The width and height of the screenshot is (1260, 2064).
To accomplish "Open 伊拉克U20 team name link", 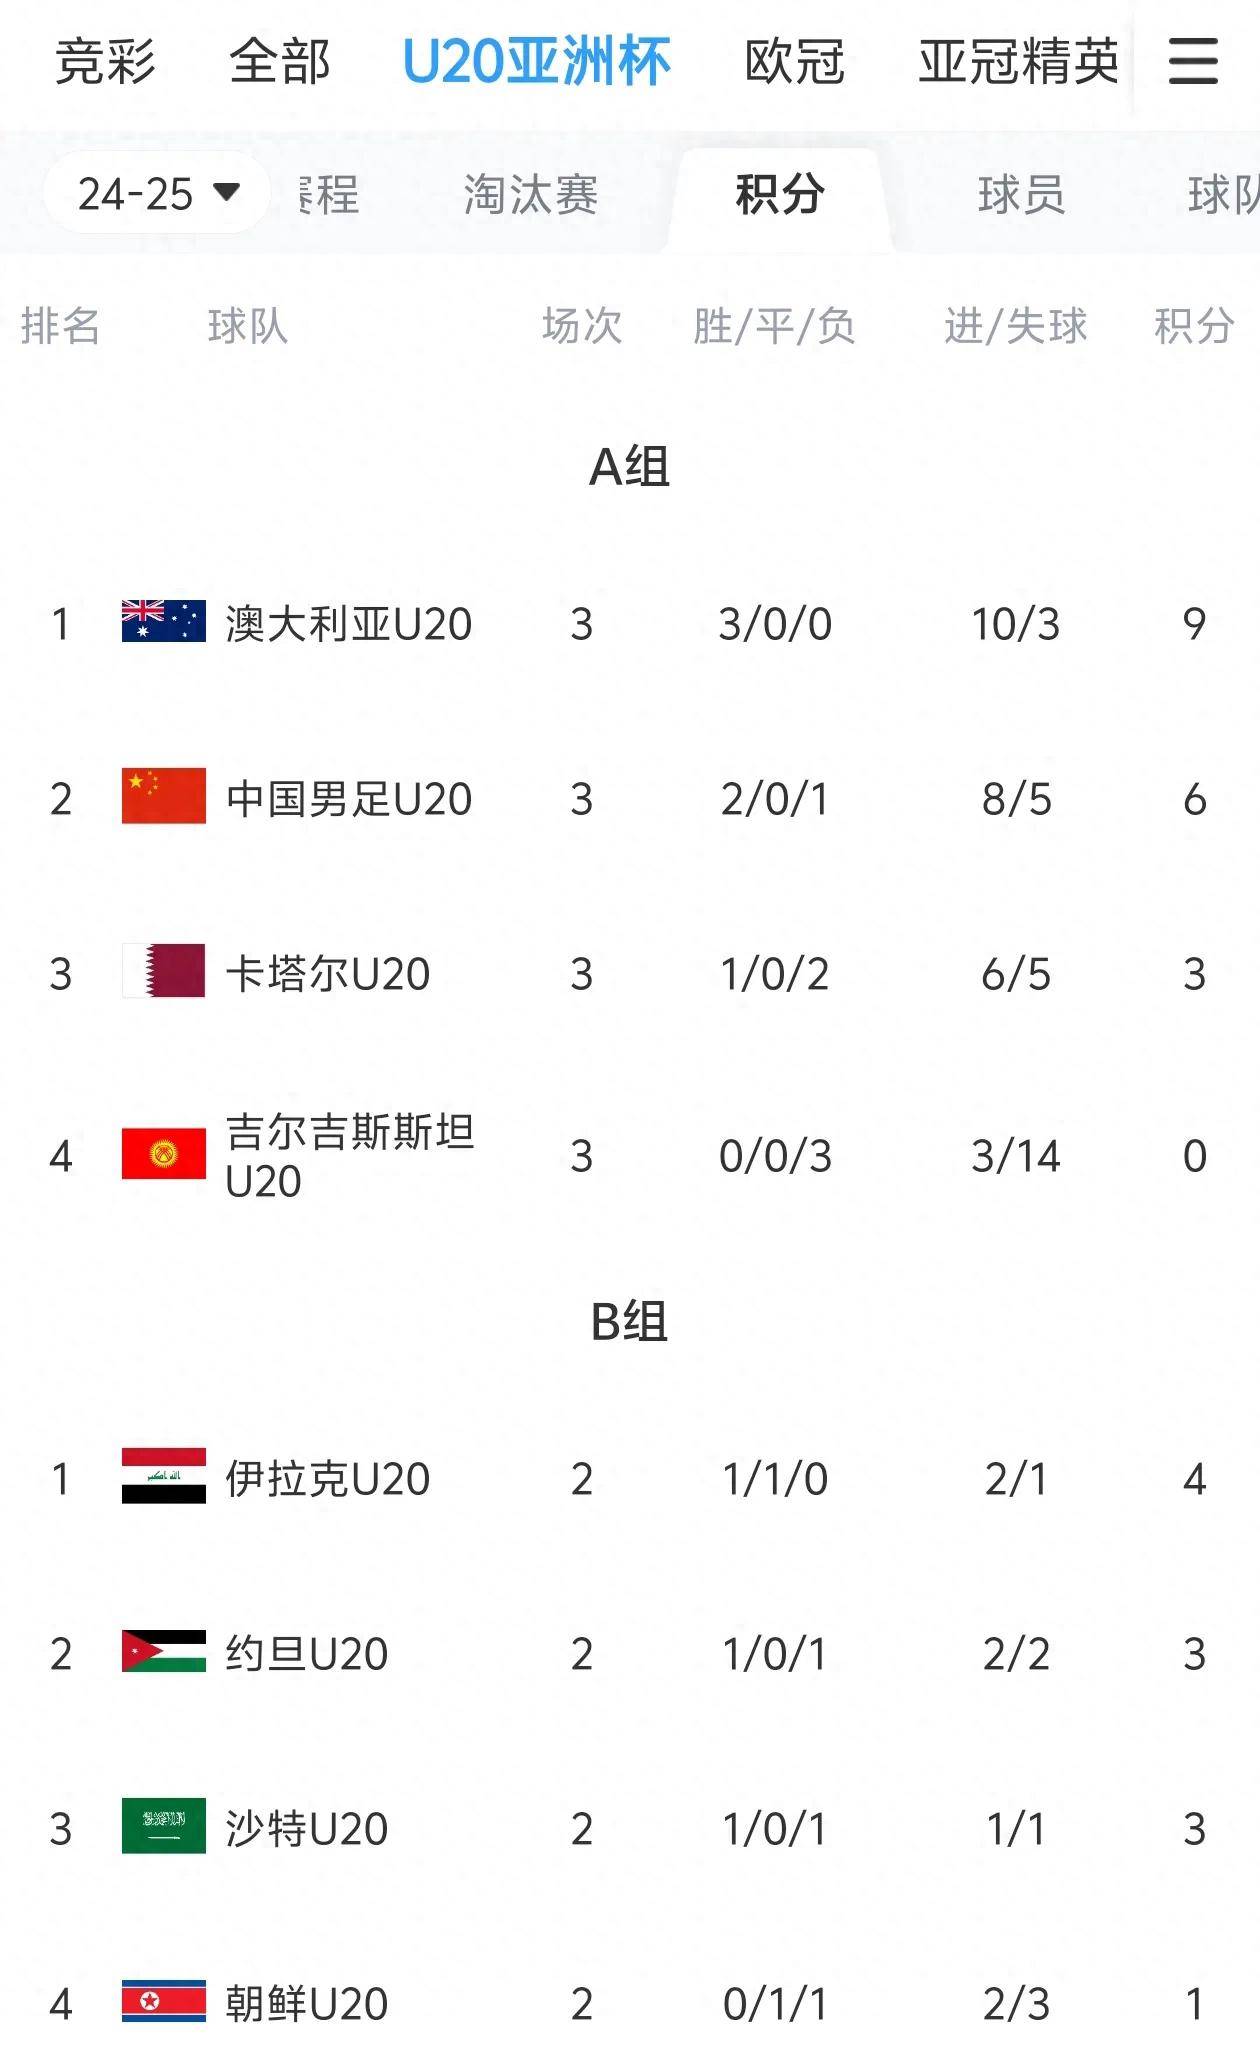I will tap(328, 1479).
